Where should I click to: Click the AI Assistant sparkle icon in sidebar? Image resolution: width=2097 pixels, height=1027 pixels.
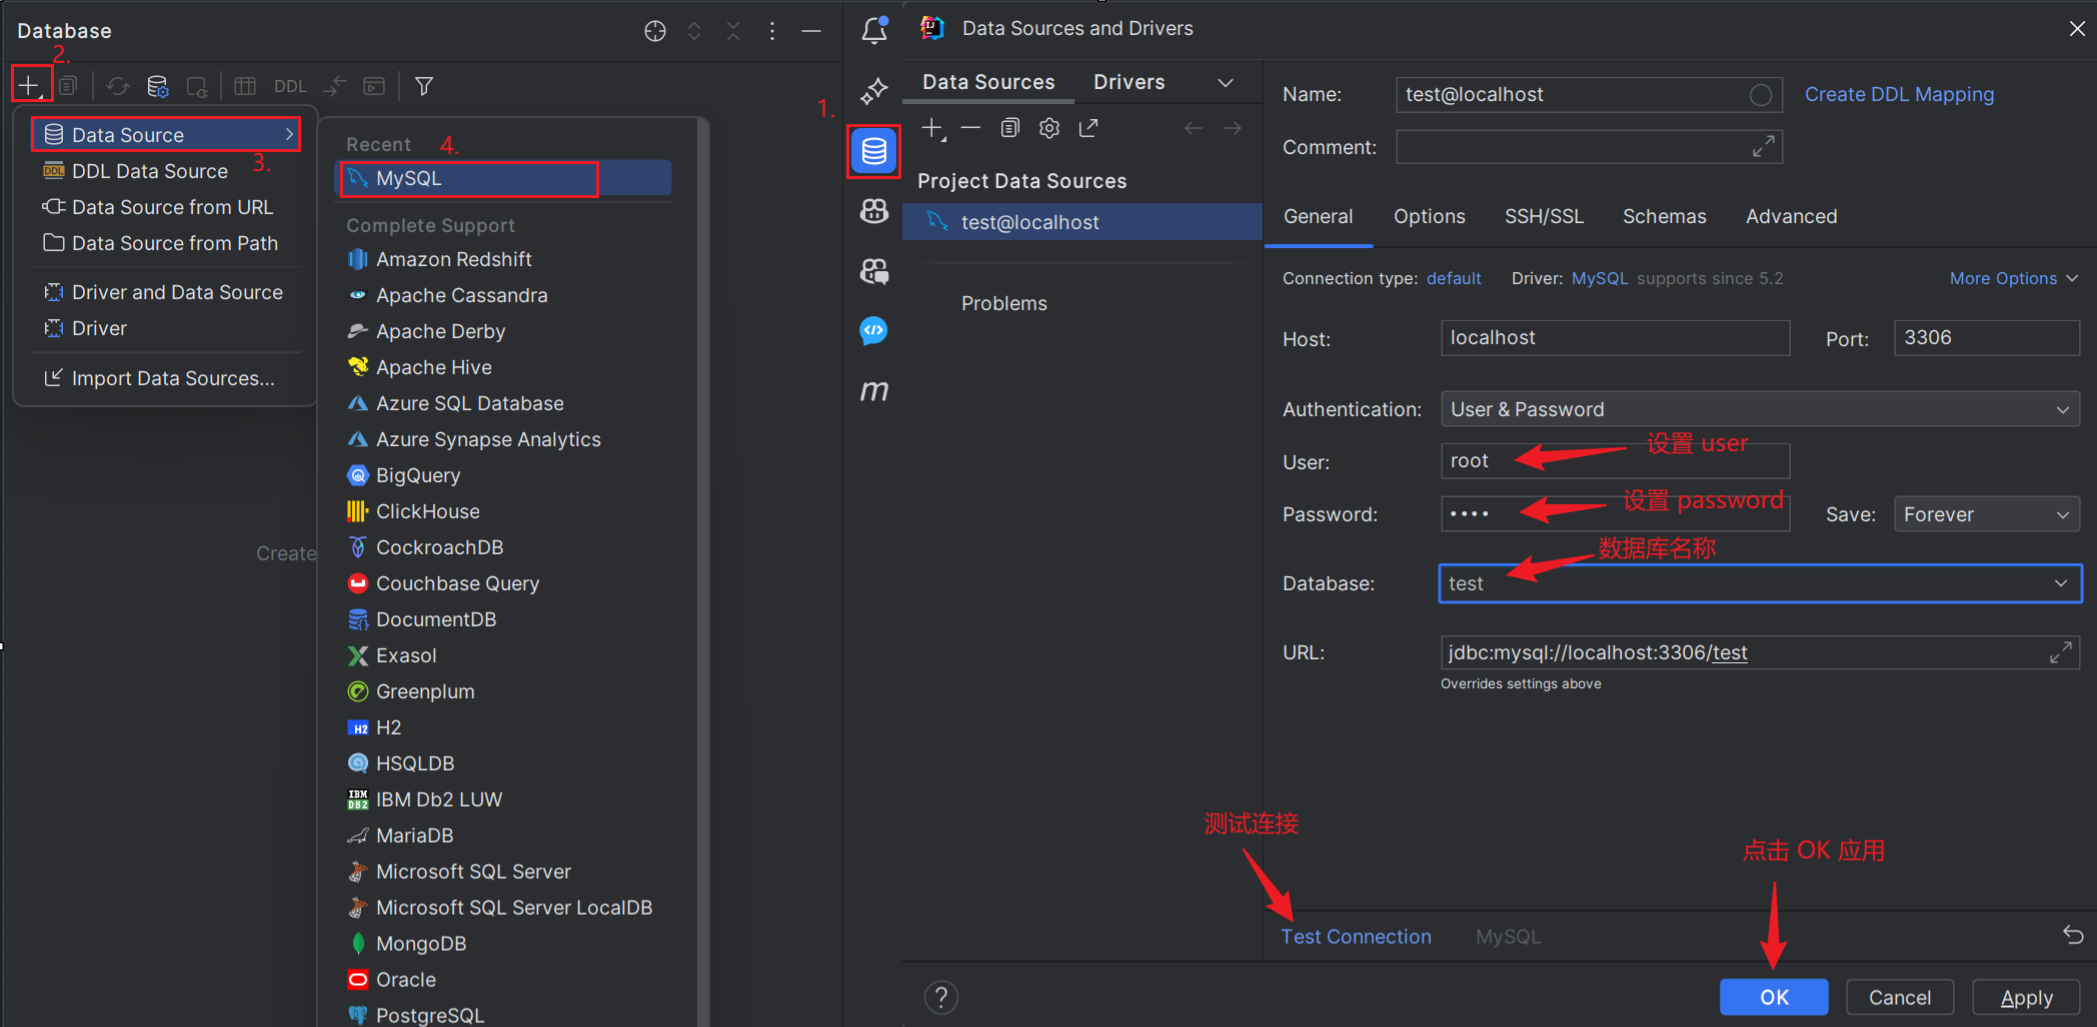(874, 91)
